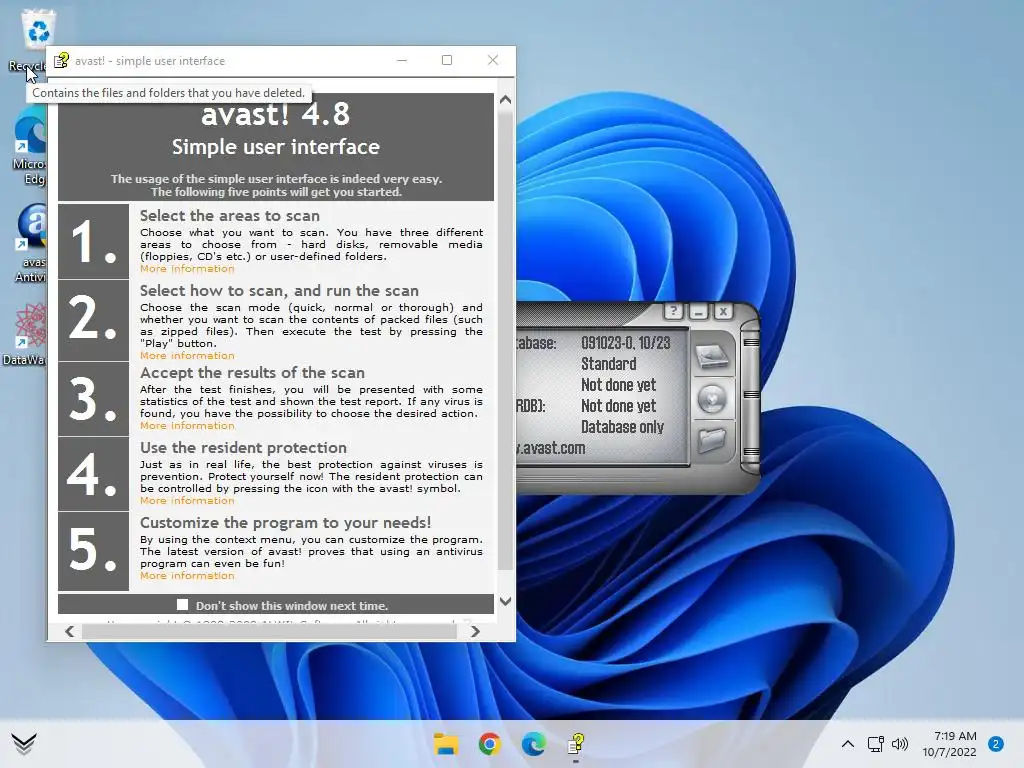Click the horizontal scrollbar right arrow

click(475, 632)
